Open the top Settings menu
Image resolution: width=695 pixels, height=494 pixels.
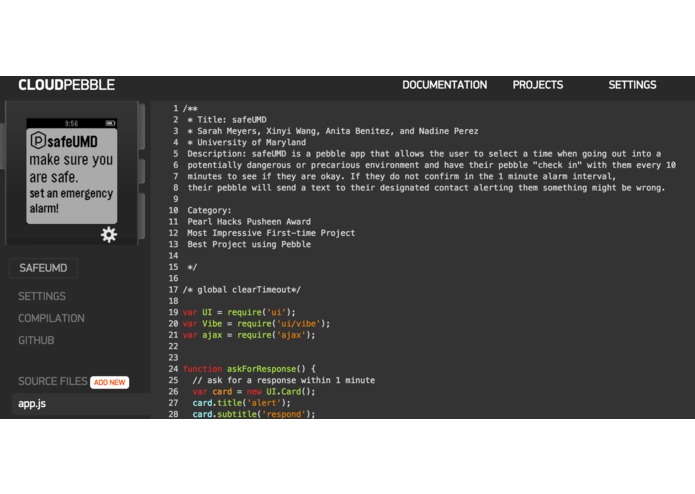click(x=632, y=85)
